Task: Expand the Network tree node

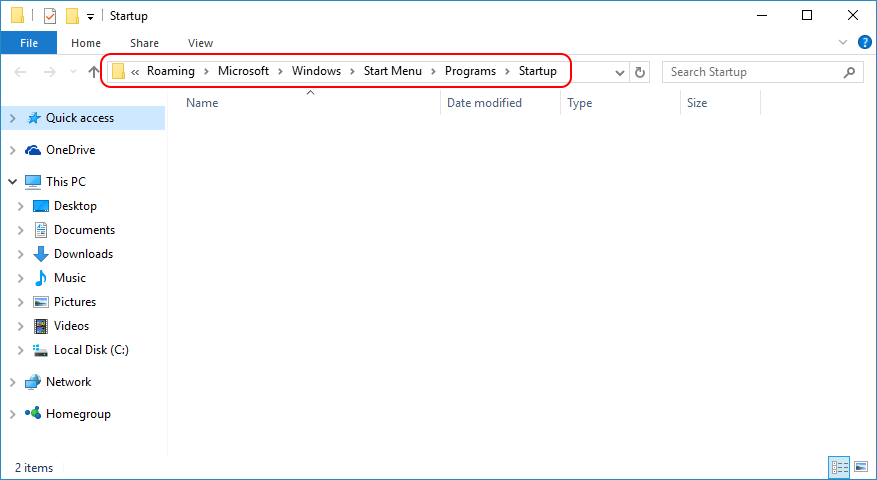Action: [x=12, y=382]
